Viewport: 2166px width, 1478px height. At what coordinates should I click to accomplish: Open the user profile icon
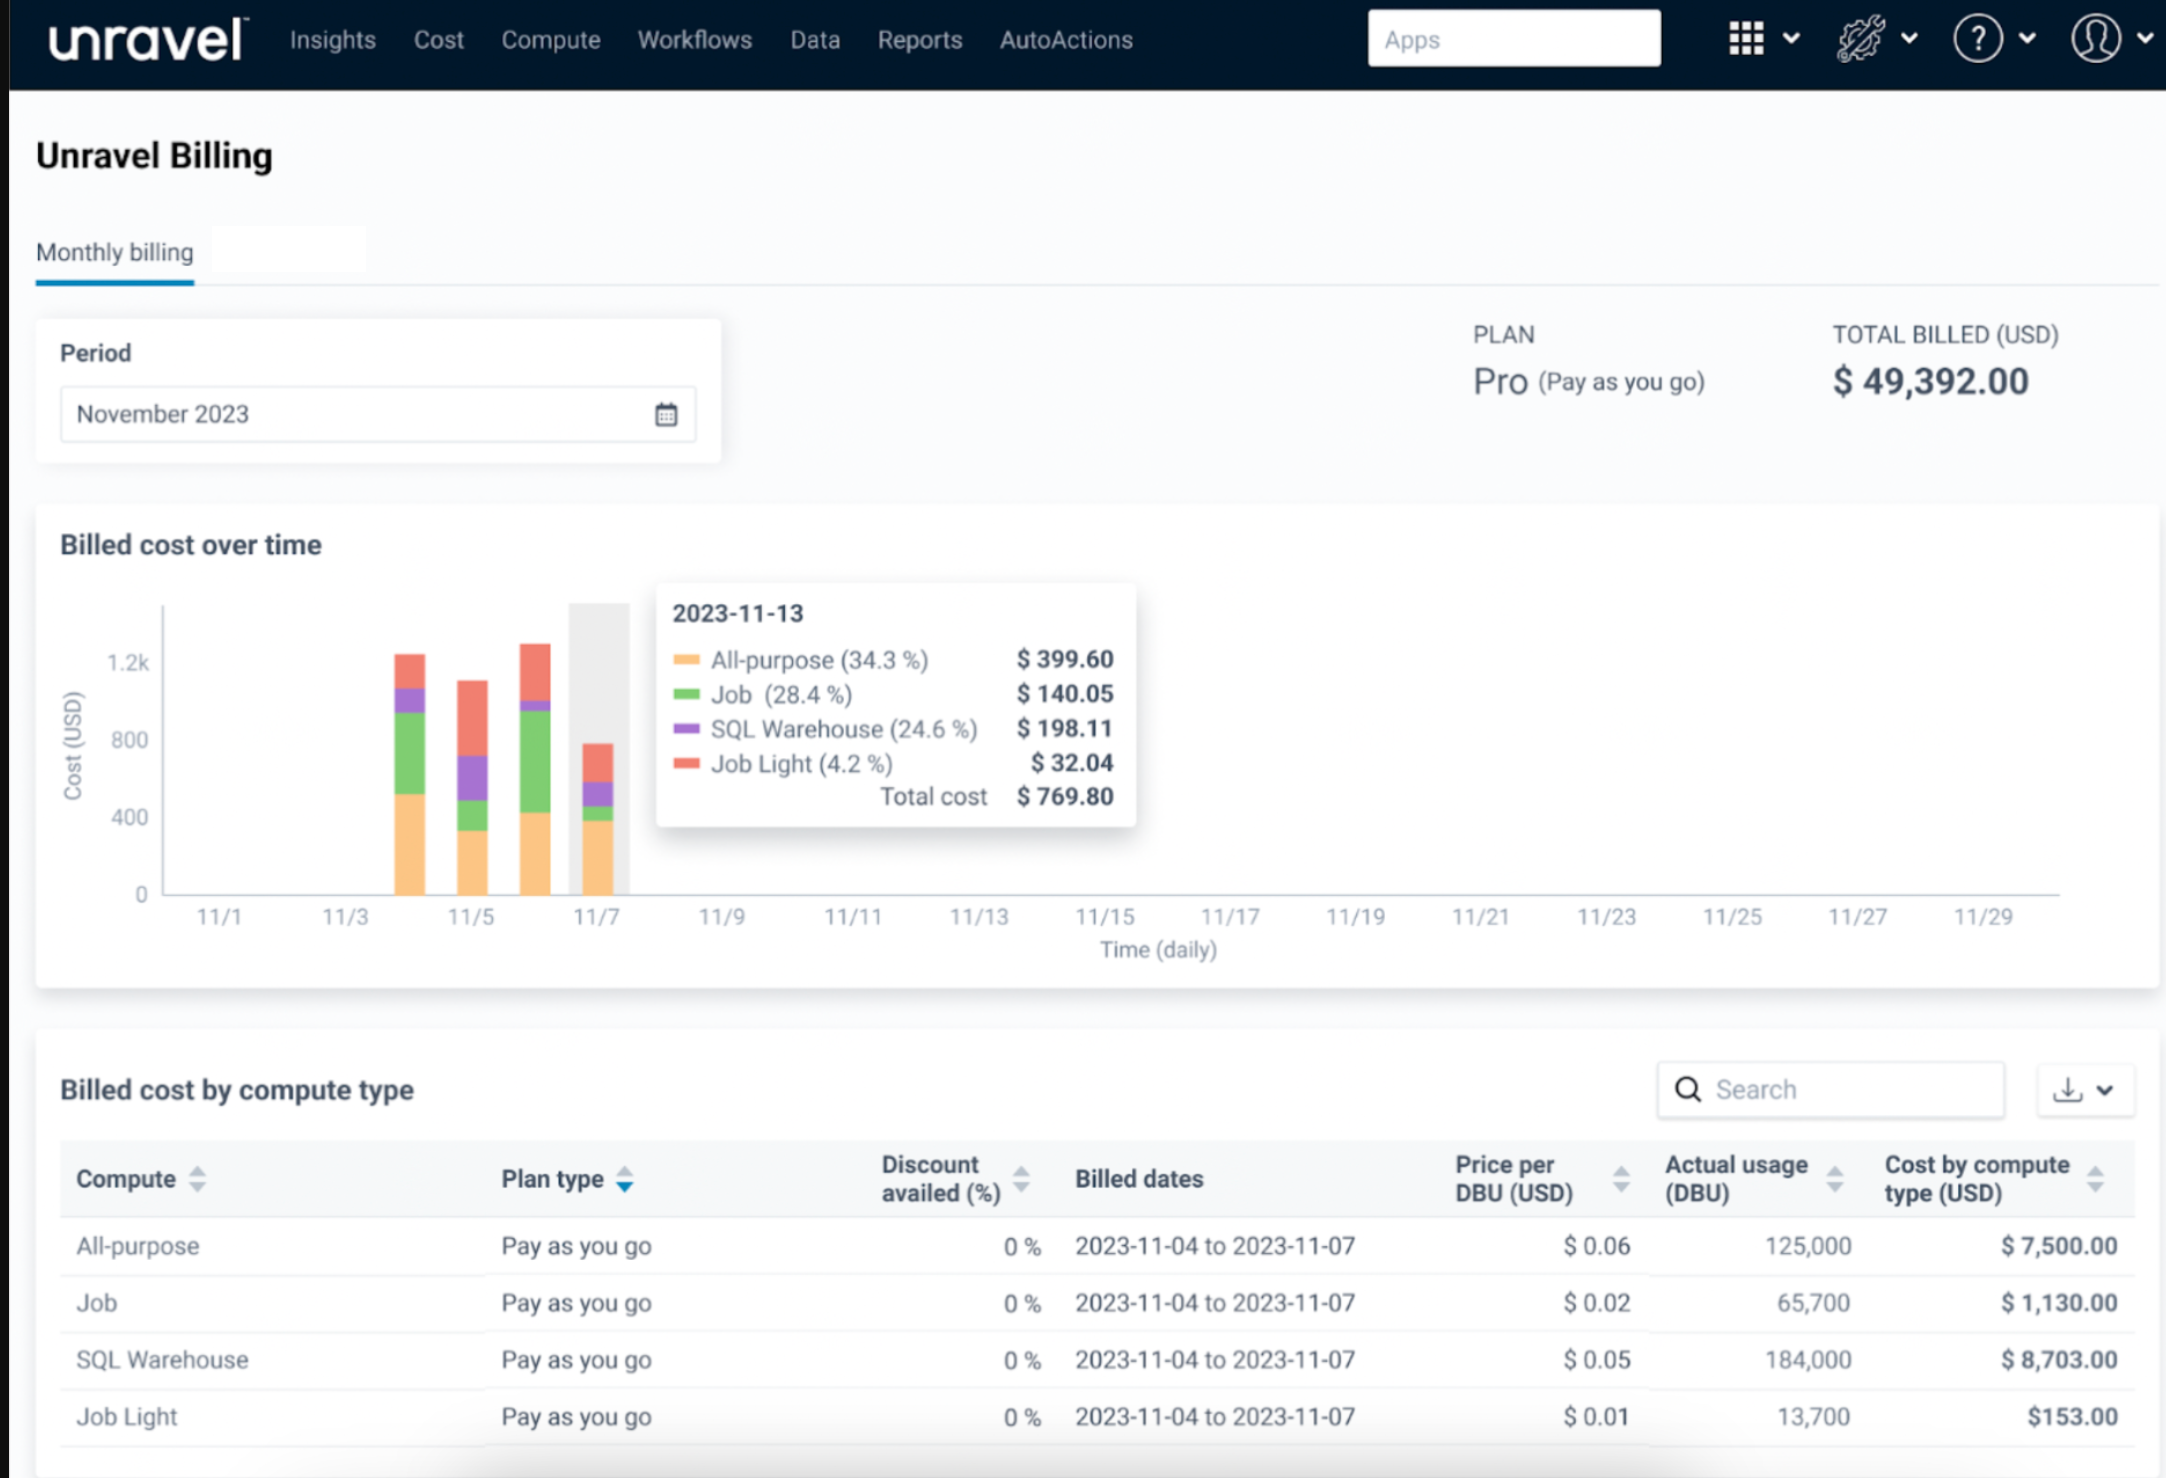tap(2096, 39)
